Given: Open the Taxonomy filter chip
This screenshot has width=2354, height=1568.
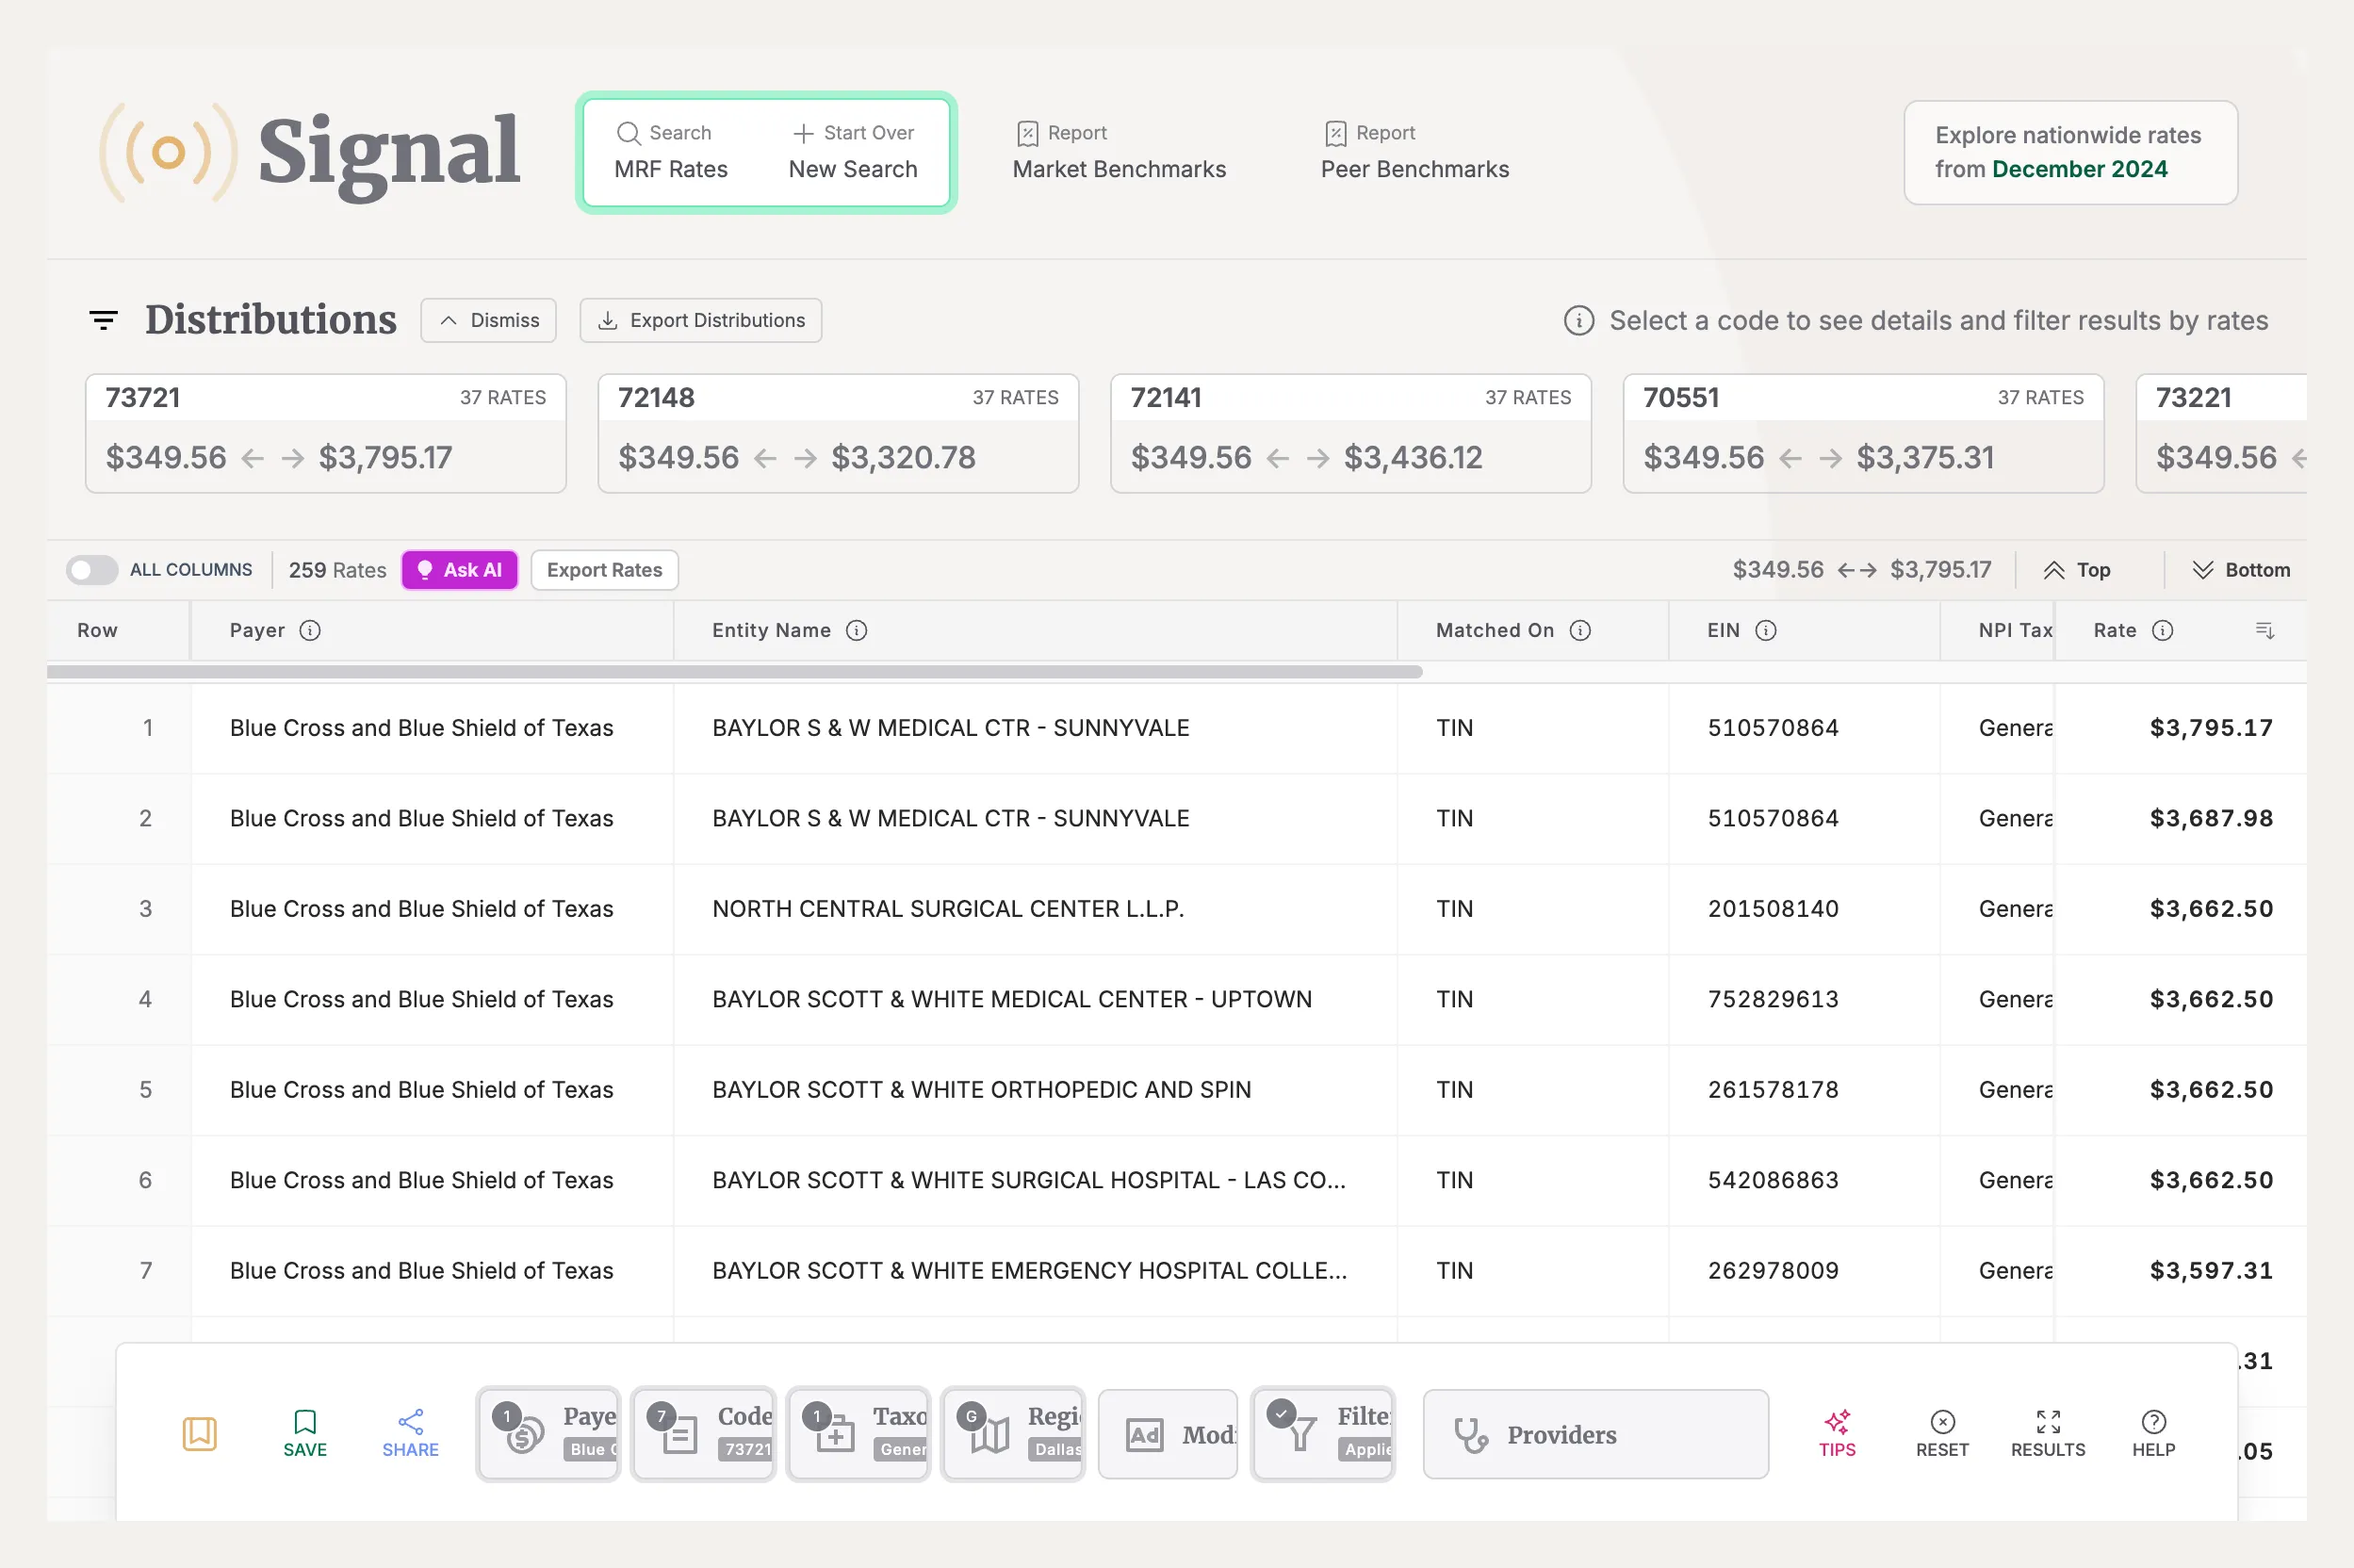Looking at the screenshot, I should pyautogui.click(x=858, y=1434).
